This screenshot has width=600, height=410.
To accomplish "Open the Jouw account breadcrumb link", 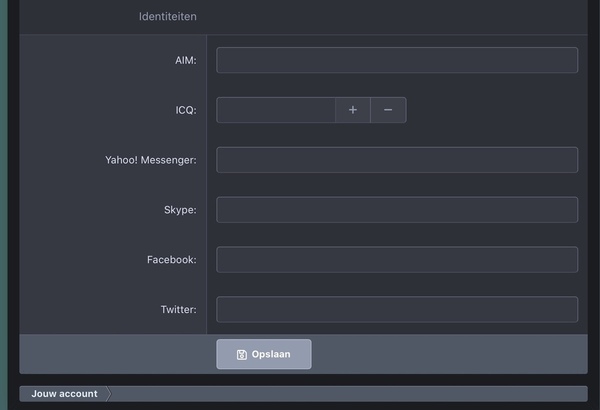I will pyautogui.click(x=64, y=394).
